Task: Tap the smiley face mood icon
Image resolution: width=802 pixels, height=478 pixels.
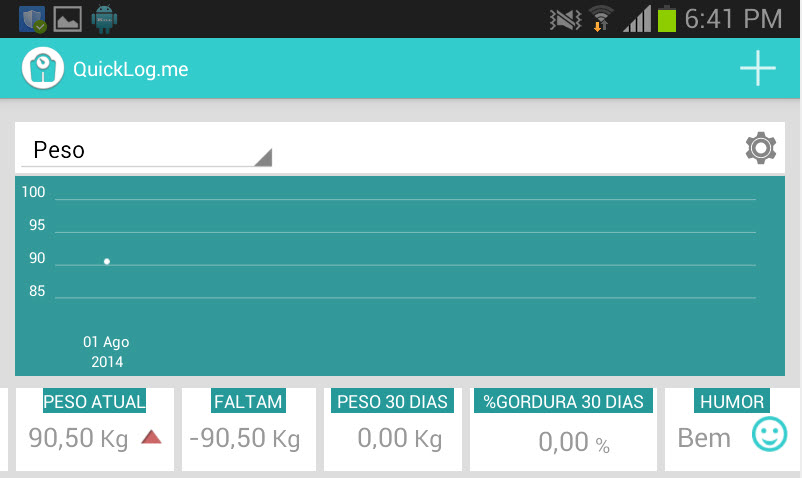Action: pyautogui.click(x=769, y=434)
